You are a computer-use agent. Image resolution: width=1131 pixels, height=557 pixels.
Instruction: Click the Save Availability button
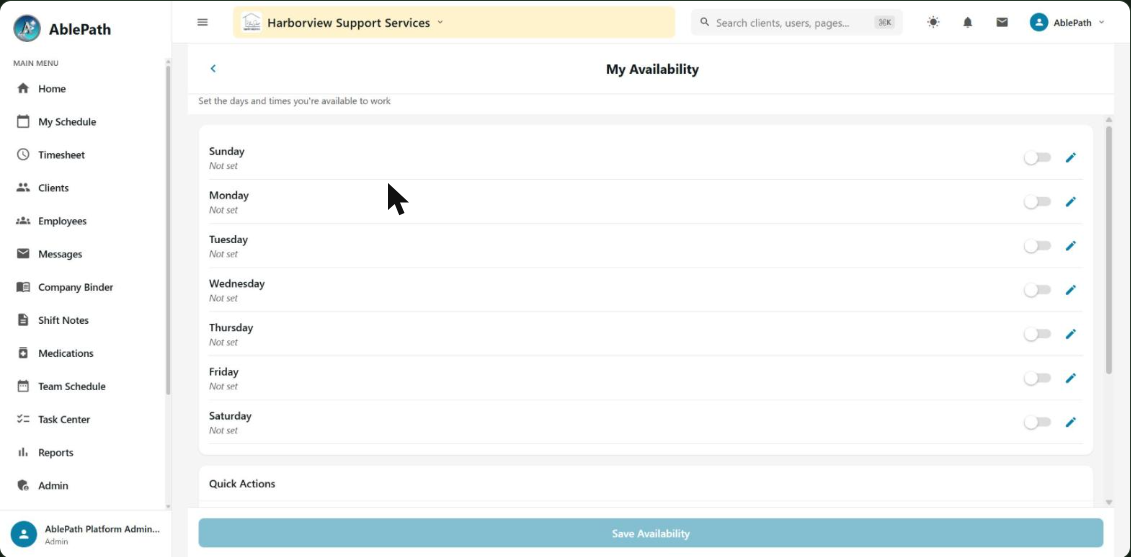pyautogui.click(x=651, y=533)
